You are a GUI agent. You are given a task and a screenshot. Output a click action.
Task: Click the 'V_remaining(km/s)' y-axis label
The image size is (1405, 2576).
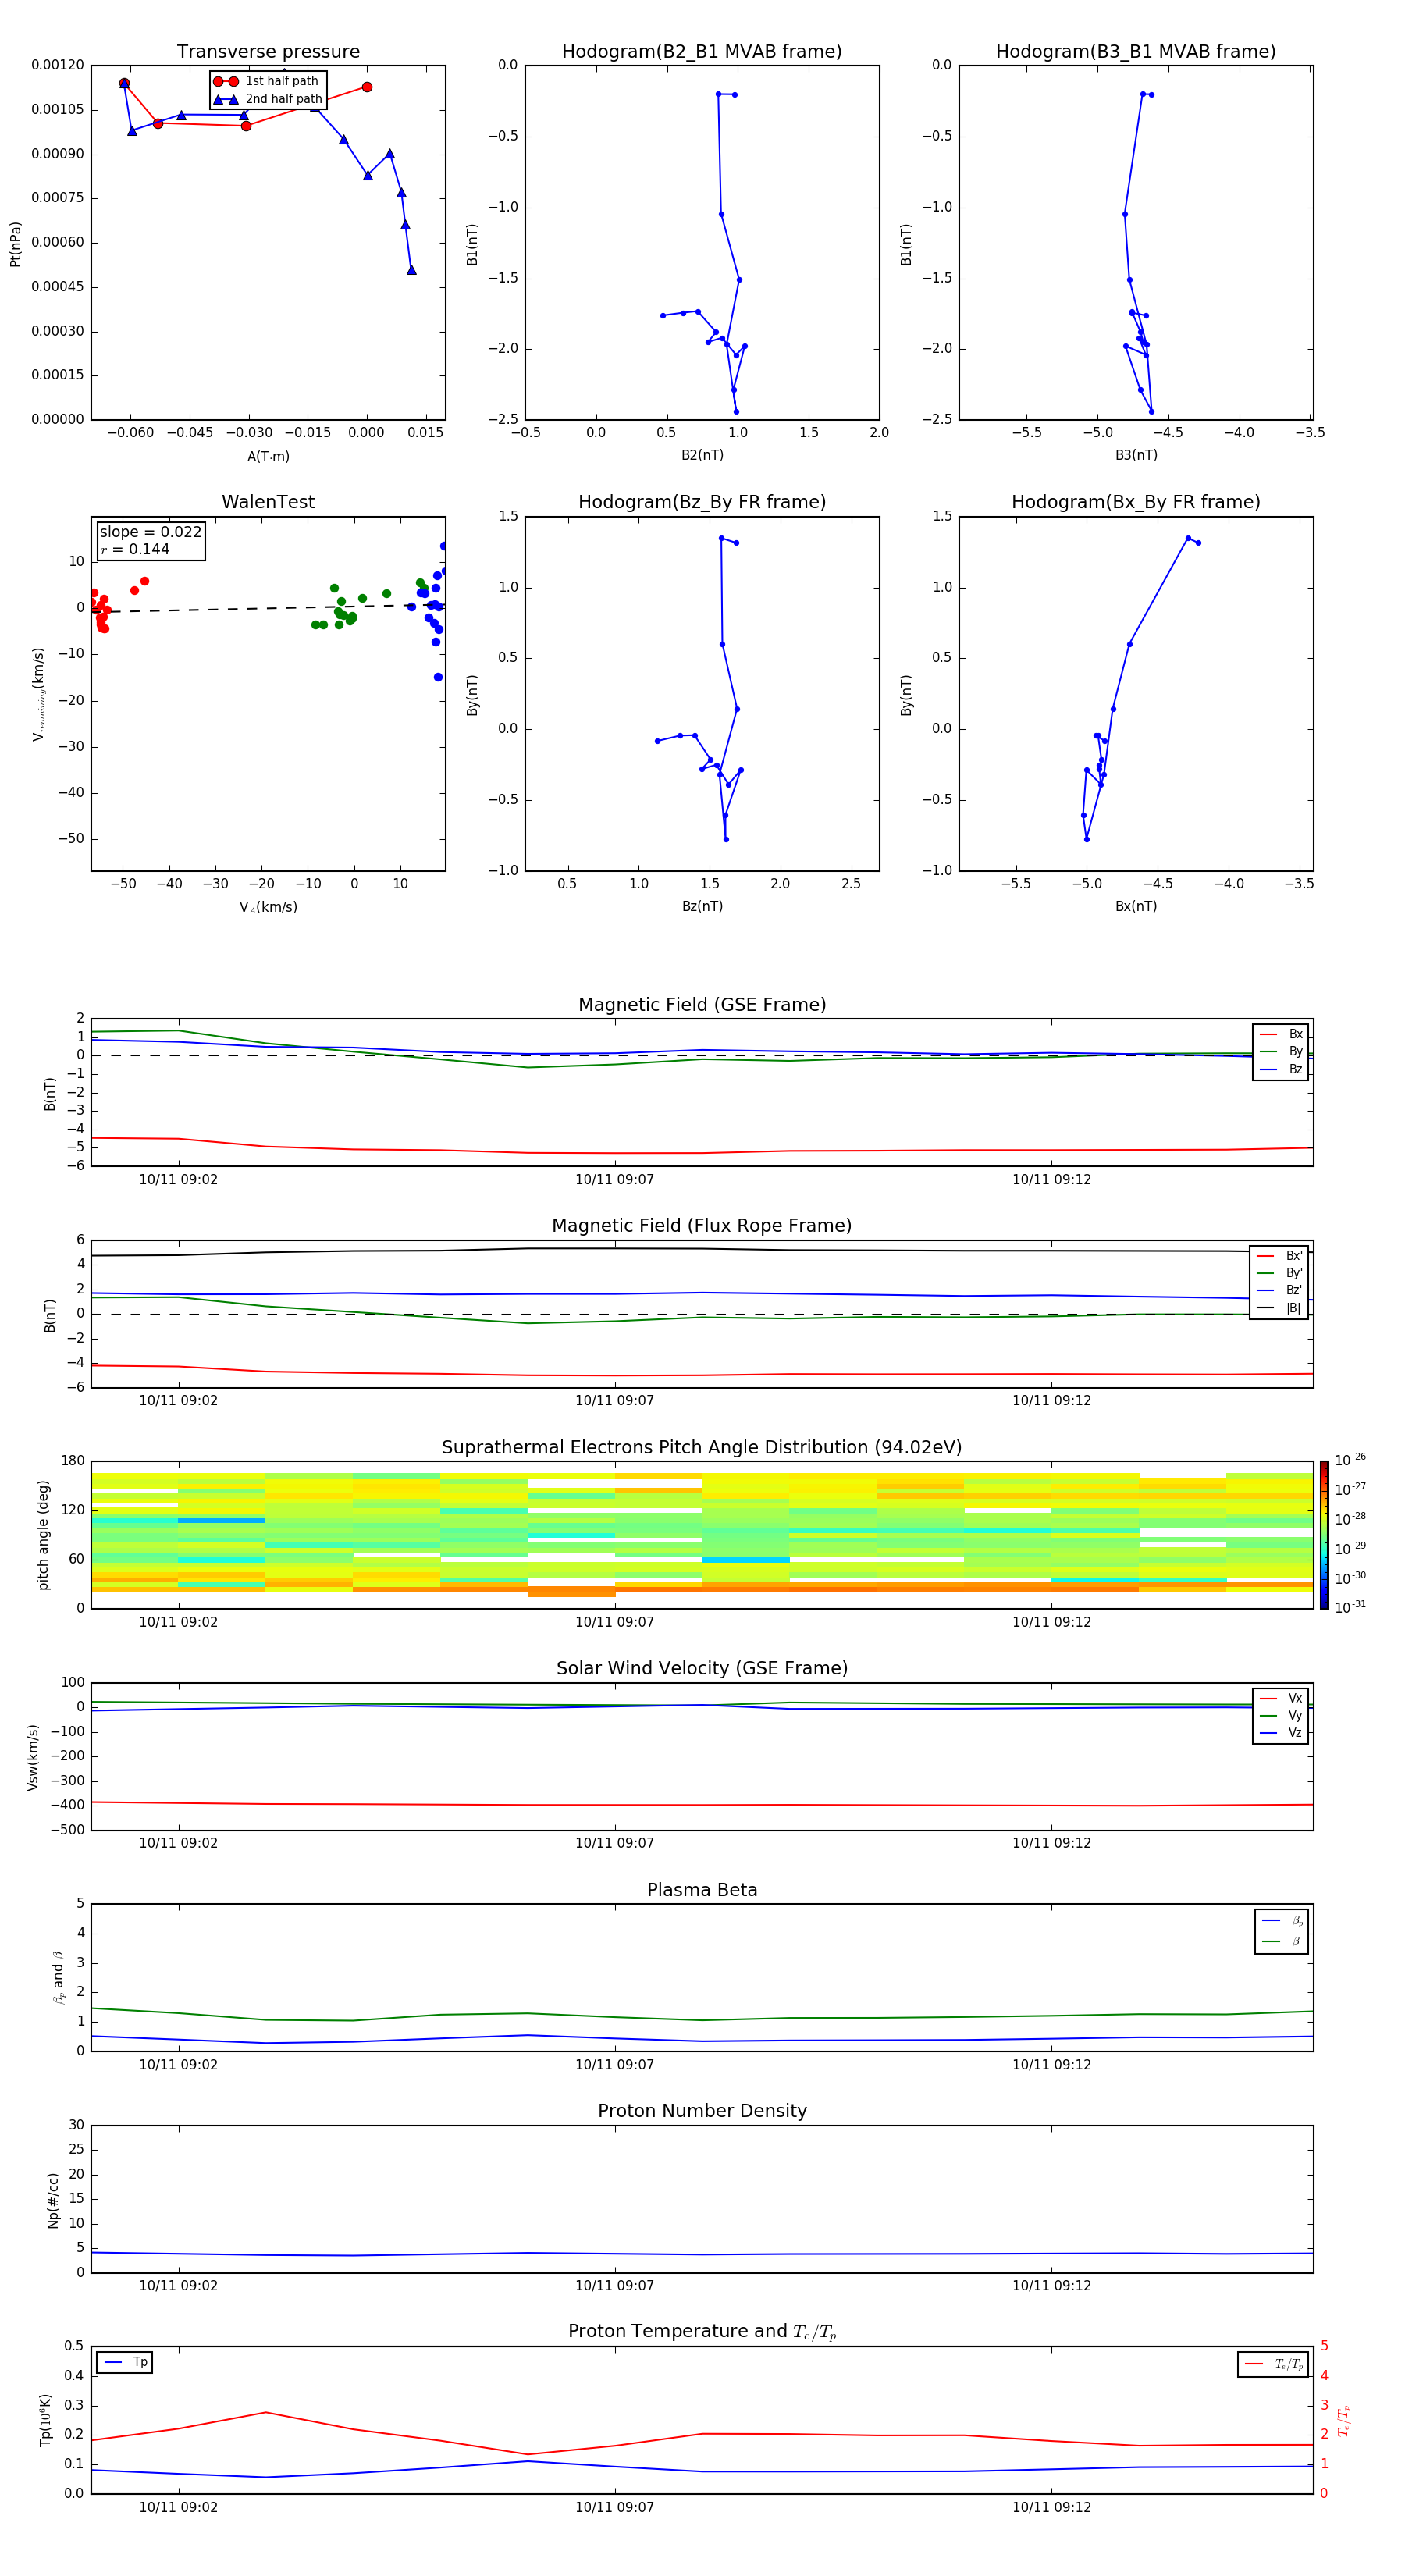tap(39, 694)
